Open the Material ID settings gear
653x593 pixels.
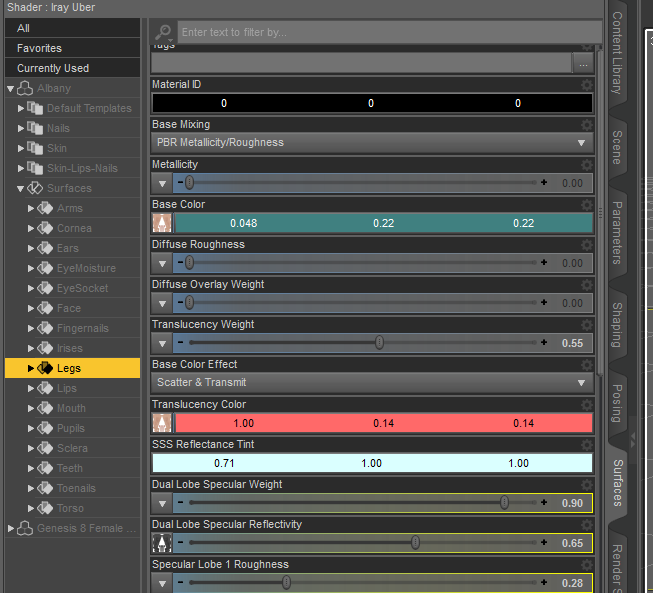[x=587, y=85]
